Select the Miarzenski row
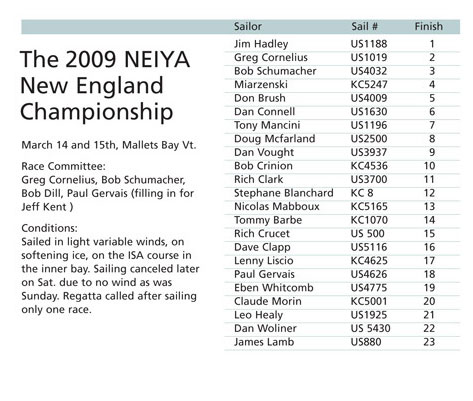The width and height of the screenshot is (473, 401). pyautogui.click(x=342, y=85)
